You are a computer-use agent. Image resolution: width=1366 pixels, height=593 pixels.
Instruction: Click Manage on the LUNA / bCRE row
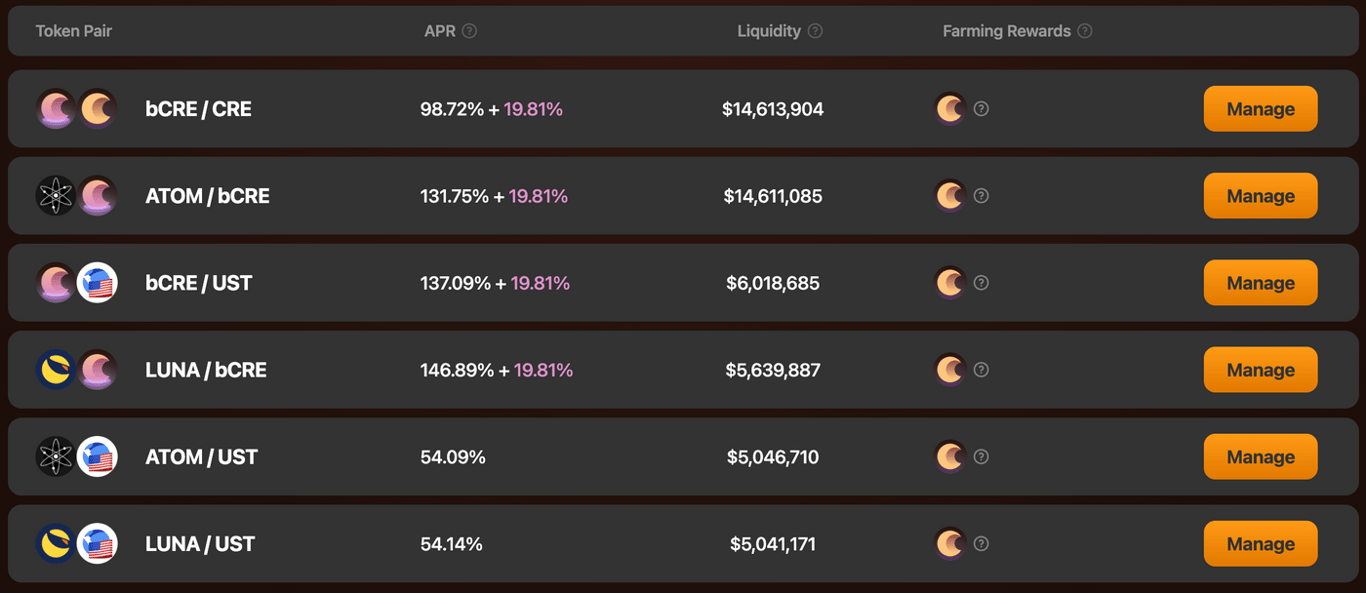pyautogui.click(x=1260, y=370)
